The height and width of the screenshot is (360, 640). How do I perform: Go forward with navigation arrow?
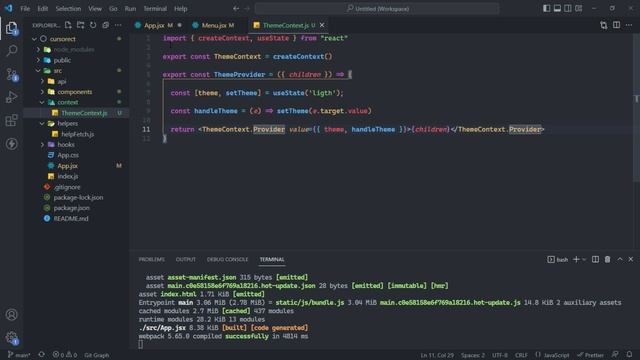[247, 9]
